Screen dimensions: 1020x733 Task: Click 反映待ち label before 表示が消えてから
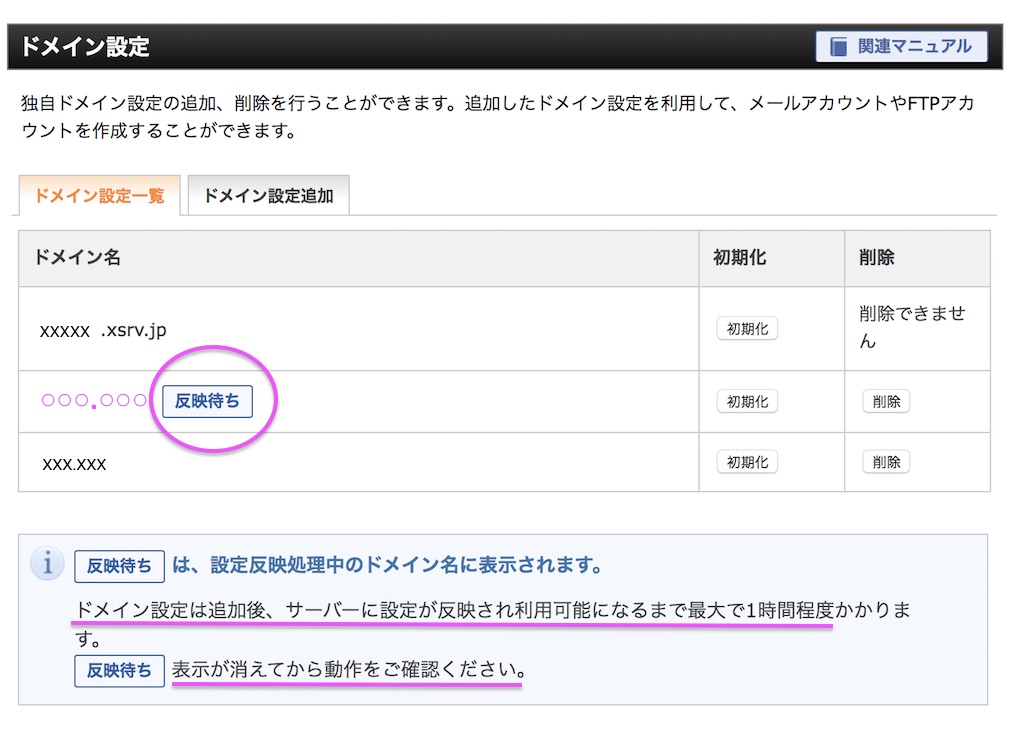[119, 671]
